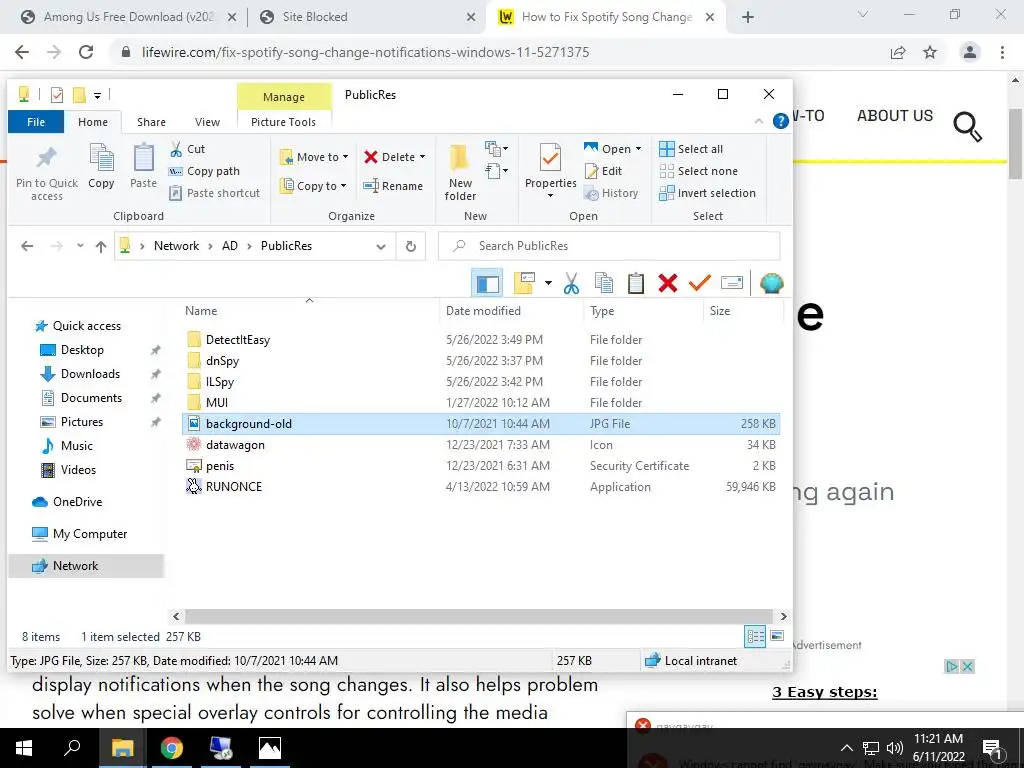
Task: Open Customize Quick Access Toolbar dropdown
Action: [97, 95]
